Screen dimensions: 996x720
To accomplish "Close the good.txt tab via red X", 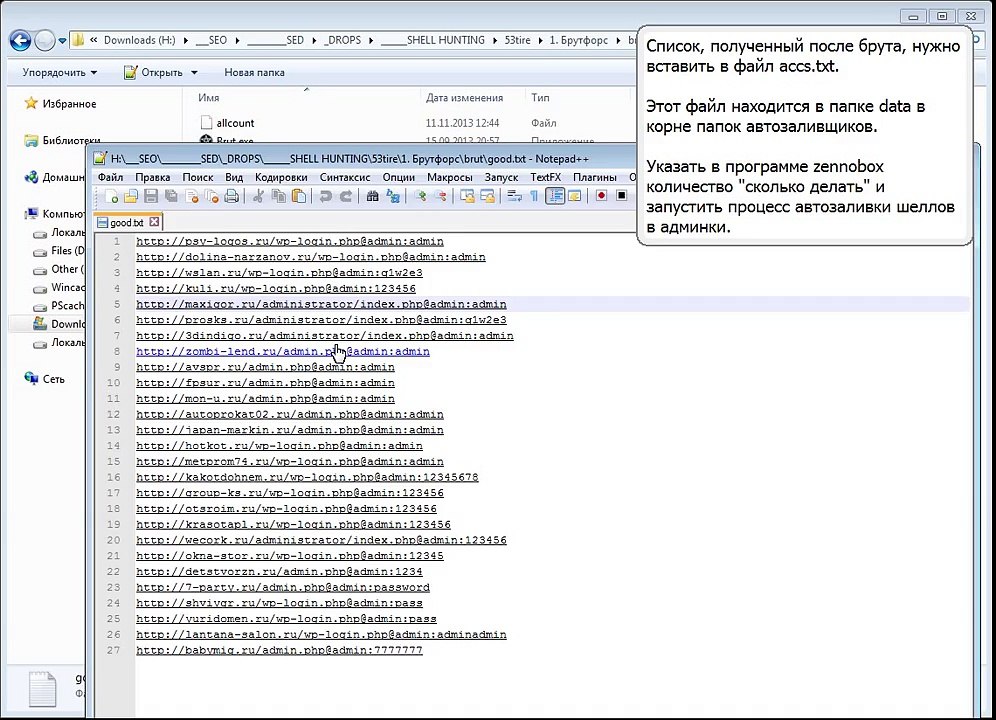I will 154,222.
